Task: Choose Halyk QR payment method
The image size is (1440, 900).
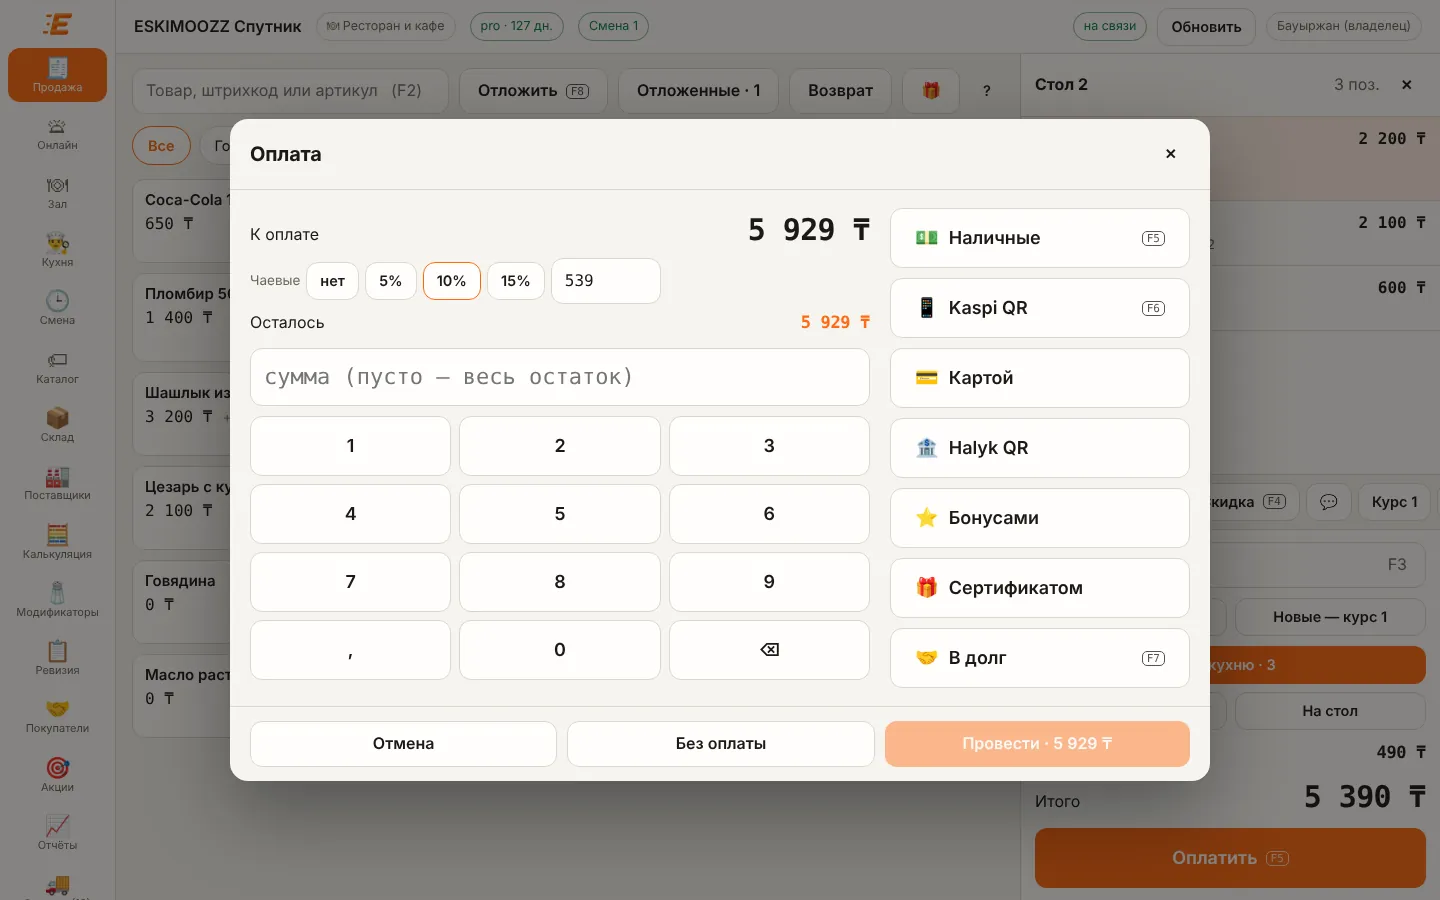Action: 1040,448
